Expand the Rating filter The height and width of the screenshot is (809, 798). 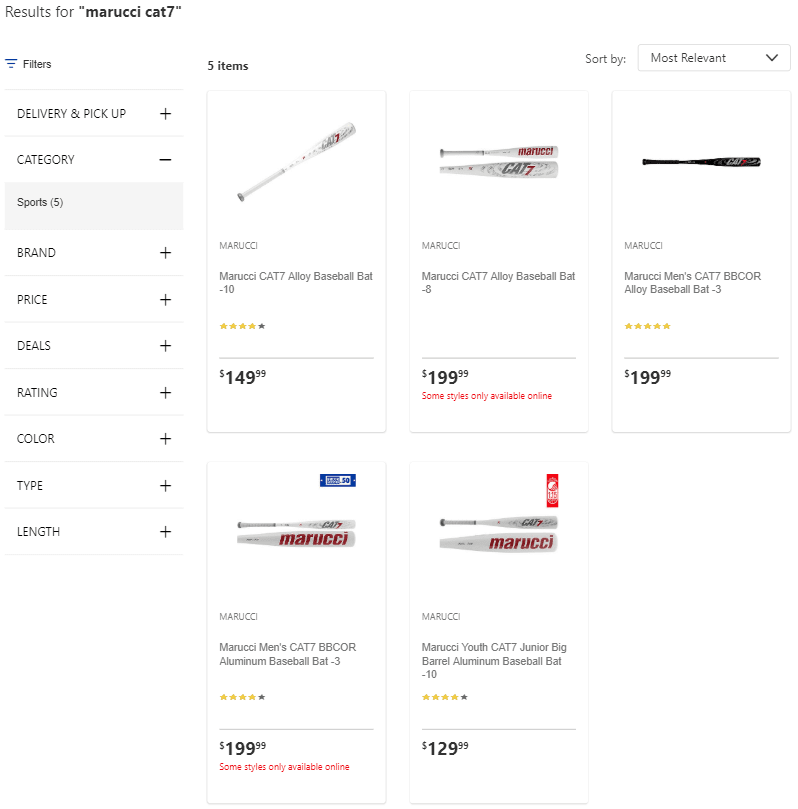click(x=165, y=393)
